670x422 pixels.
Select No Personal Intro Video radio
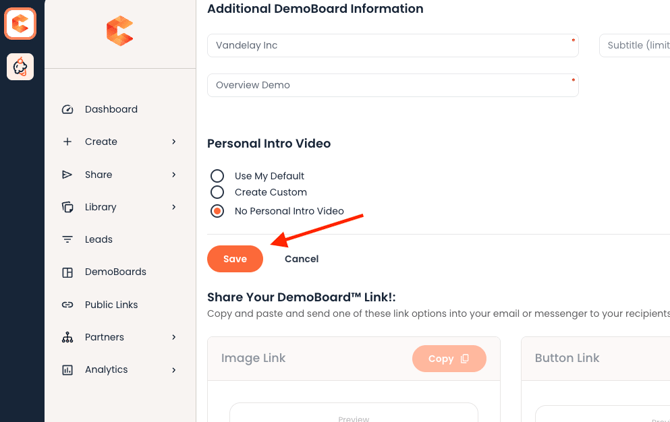[x=217, y=211]
